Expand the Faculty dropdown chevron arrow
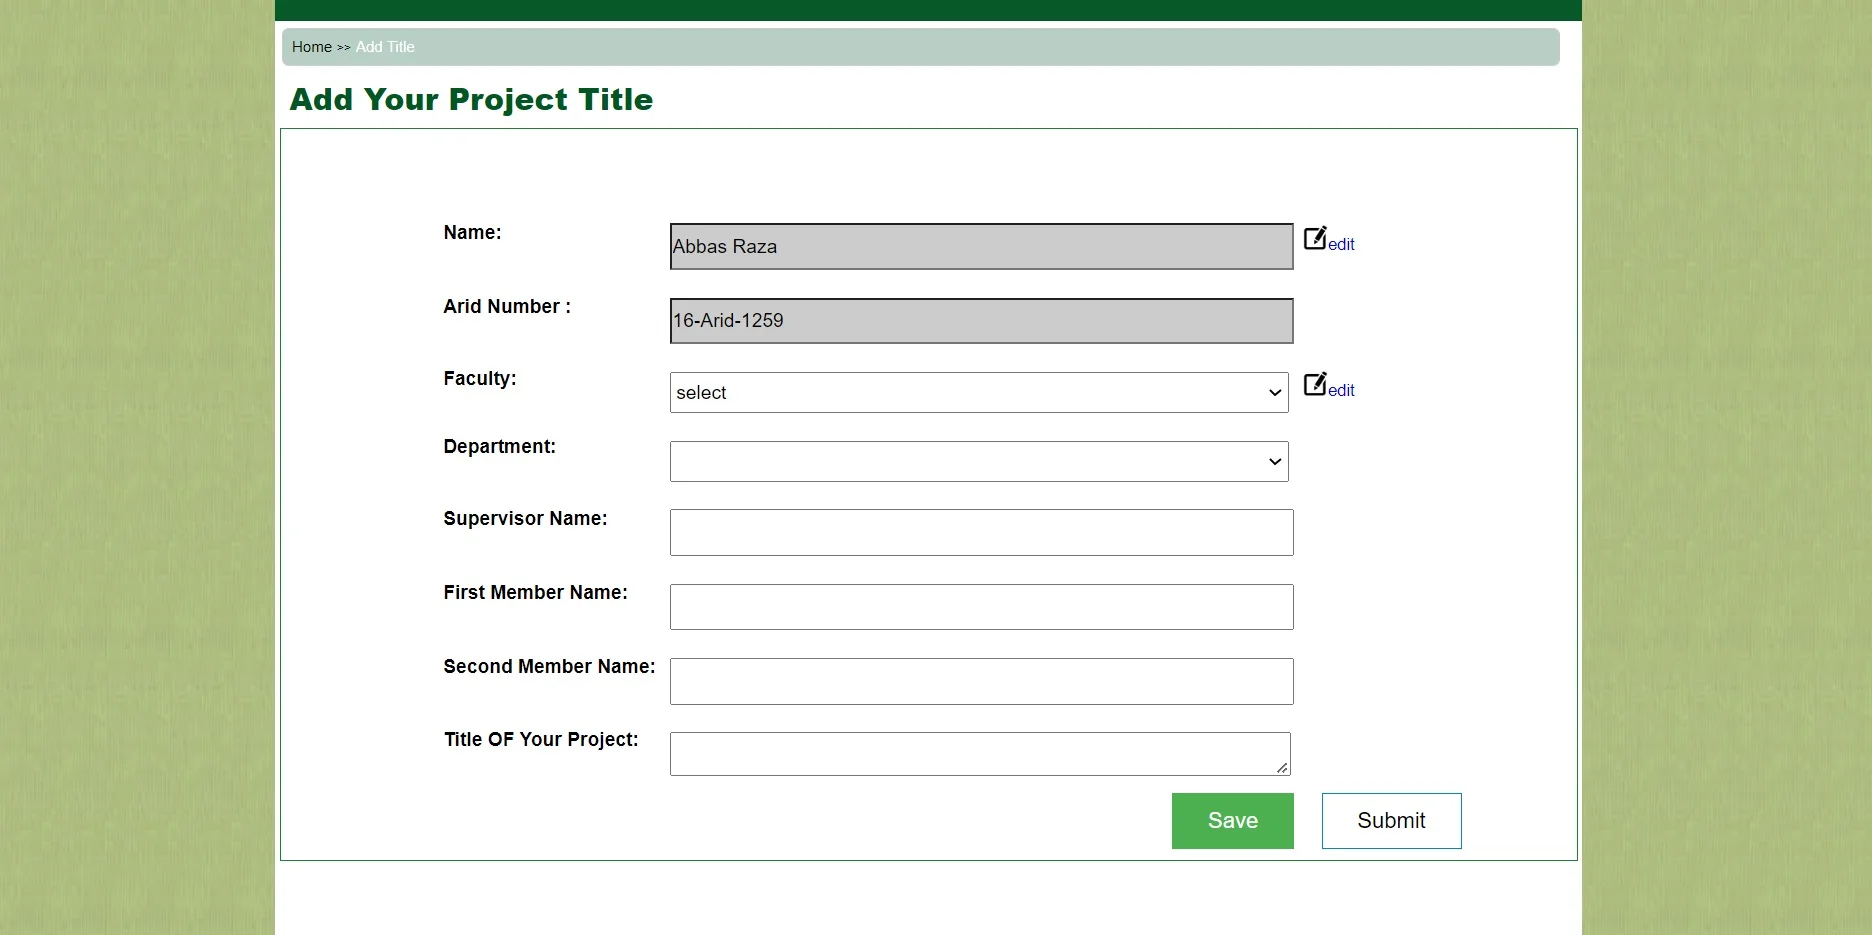The height and width of the screenshot is (935, 1872). tap(1274, 393)
